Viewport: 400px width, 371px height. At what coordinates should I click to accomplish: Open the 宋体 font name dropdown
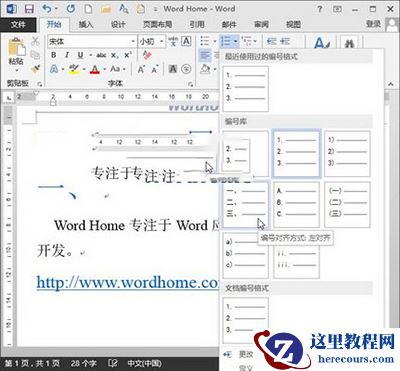click(133, 41)
